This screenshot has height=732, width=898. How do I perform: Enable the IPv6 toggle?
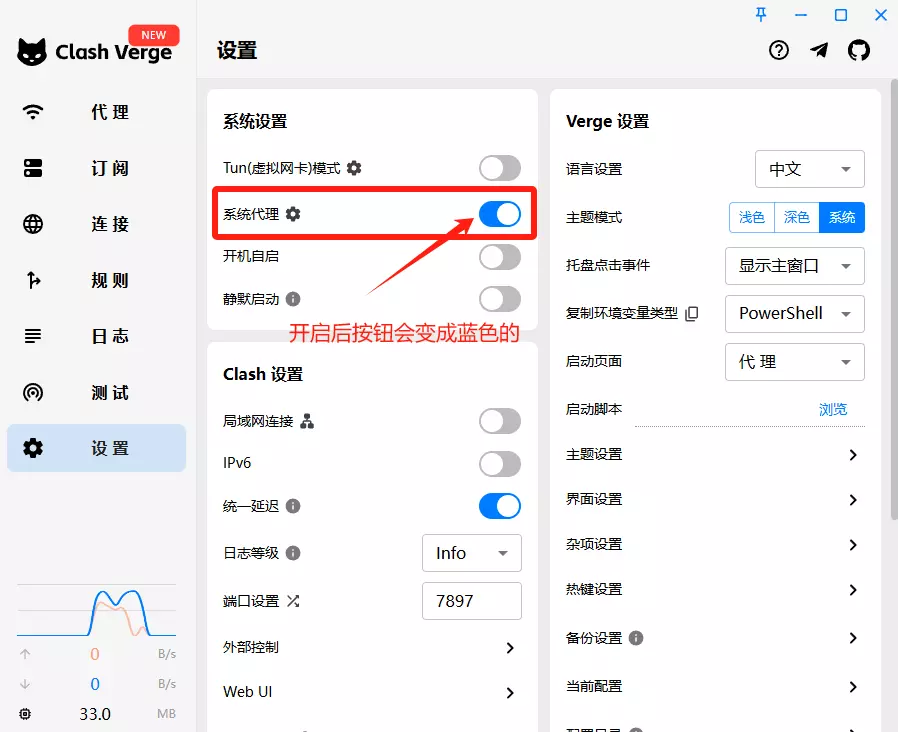[499, 464]
